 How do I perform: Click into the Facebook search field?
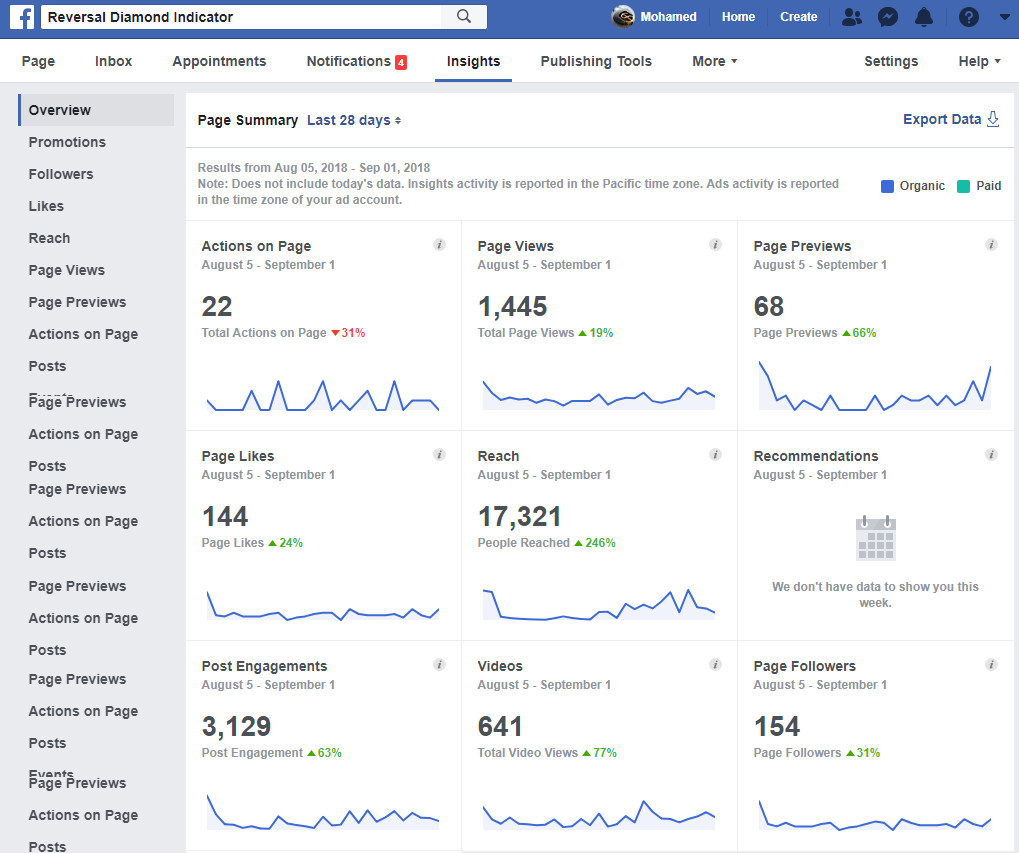[240, 17]
